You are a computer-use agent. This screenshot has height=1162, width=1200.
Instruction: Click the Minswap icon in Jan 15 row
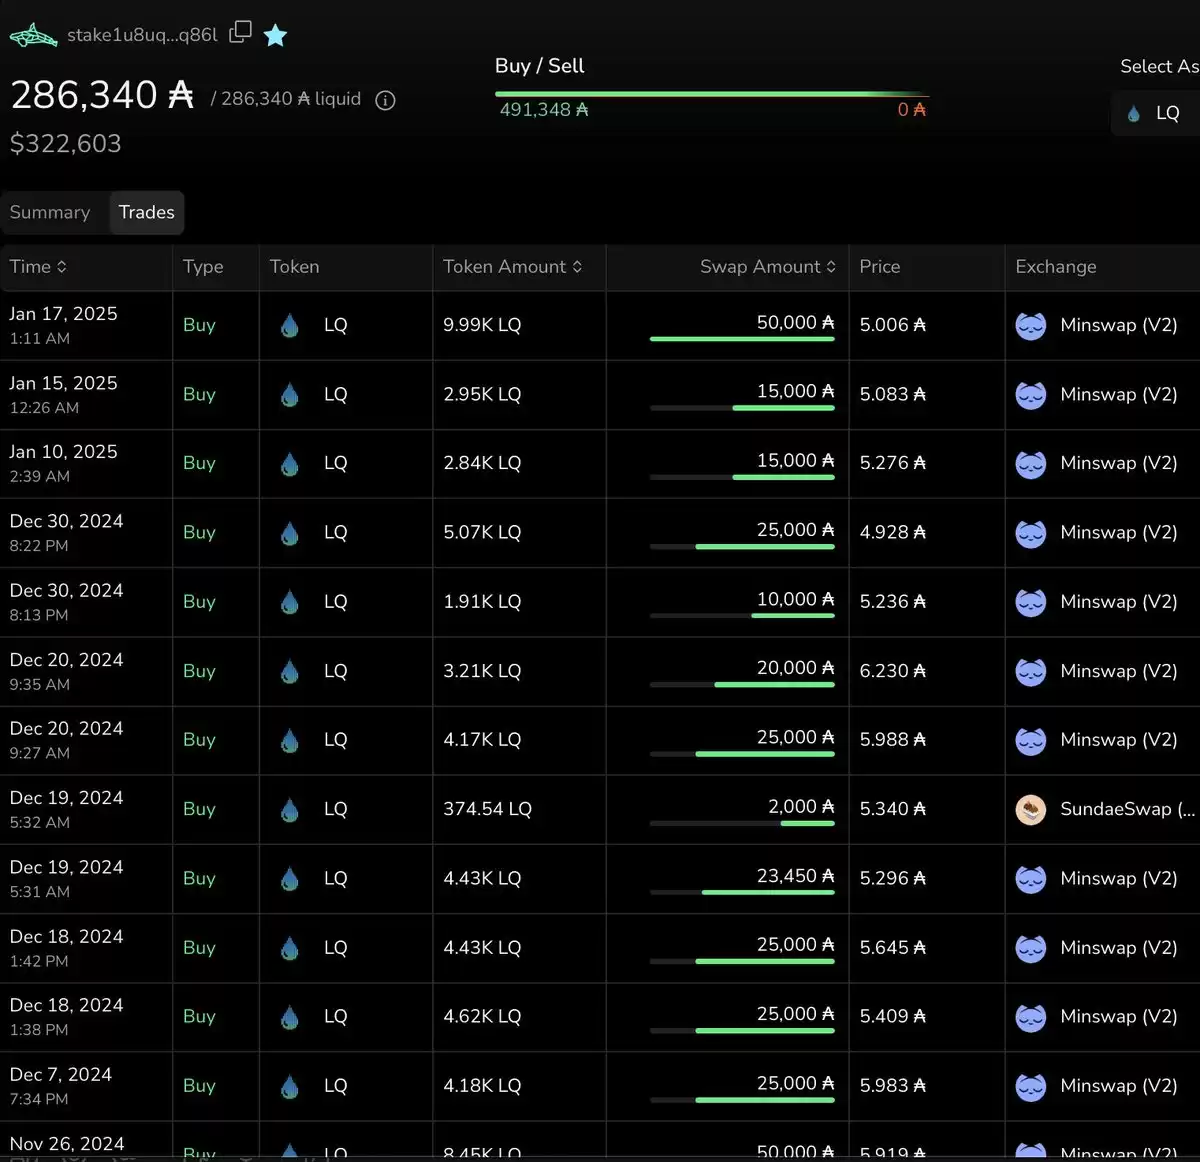click(x=1031, y=395)
